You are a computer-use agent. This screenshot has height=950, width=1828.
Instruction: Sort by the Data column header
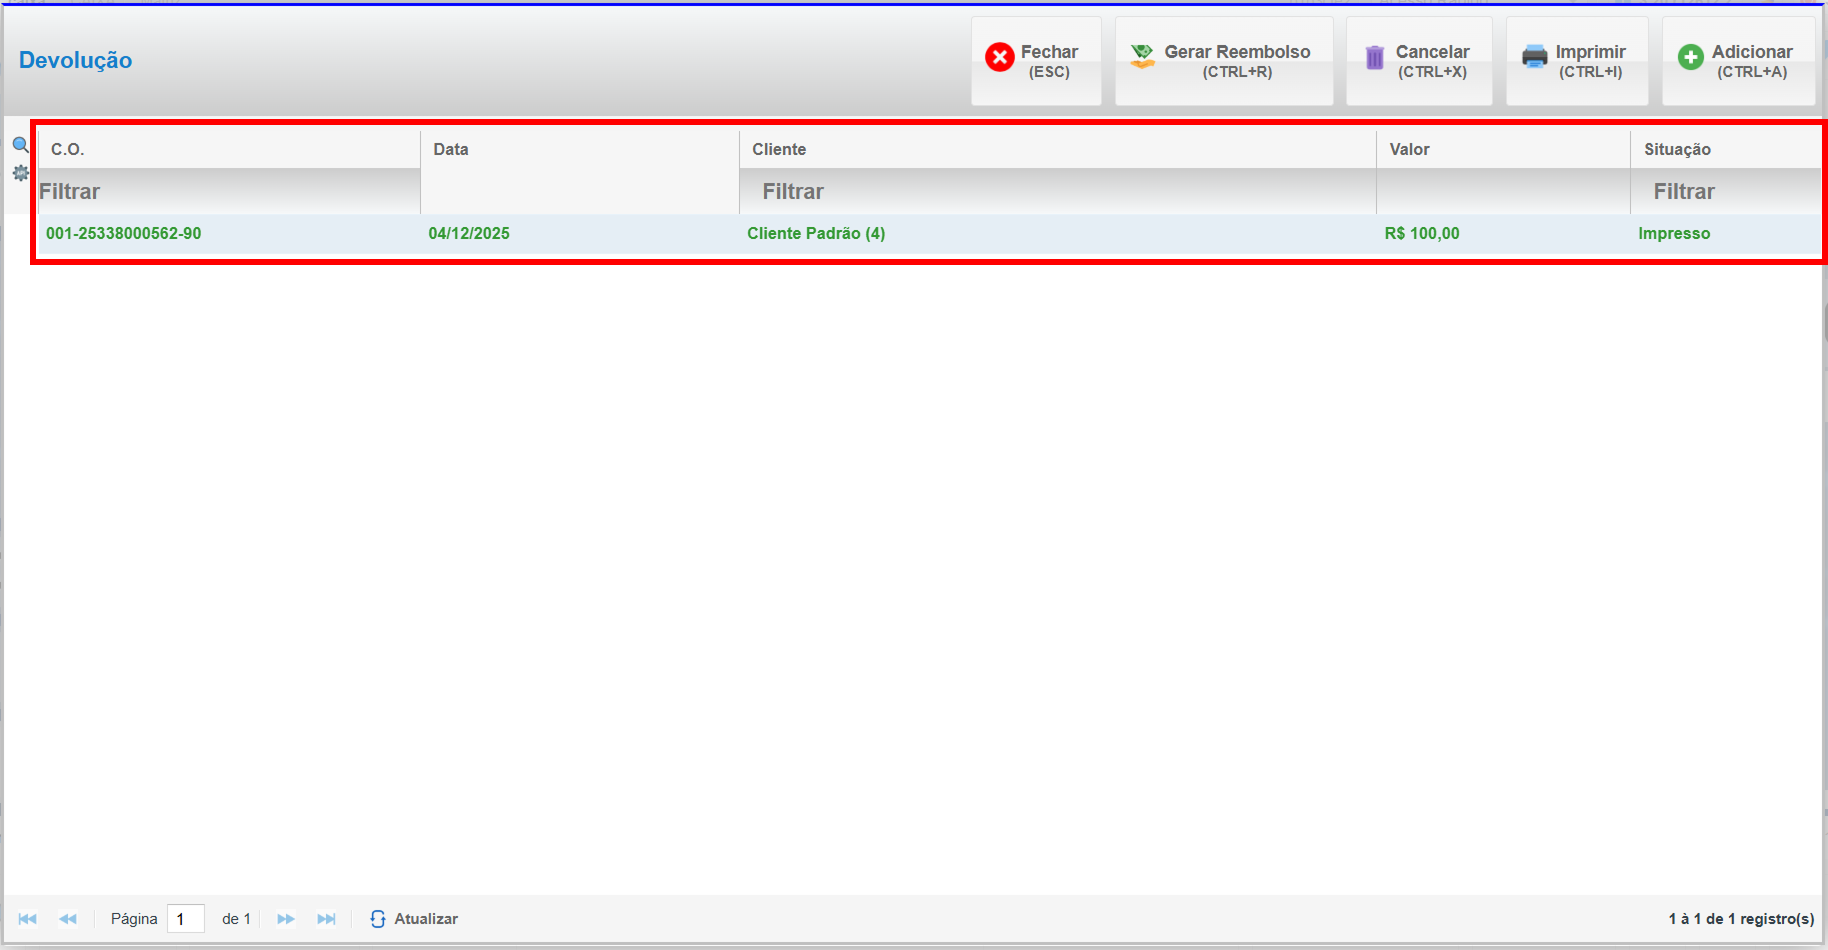451,149
